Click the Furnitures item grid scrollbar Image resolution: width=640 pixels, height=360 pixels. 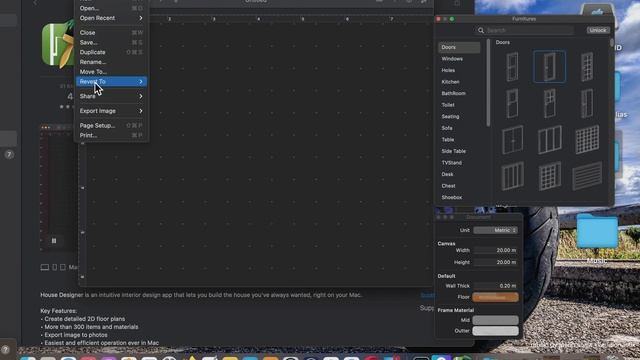(x=611, y=42)
